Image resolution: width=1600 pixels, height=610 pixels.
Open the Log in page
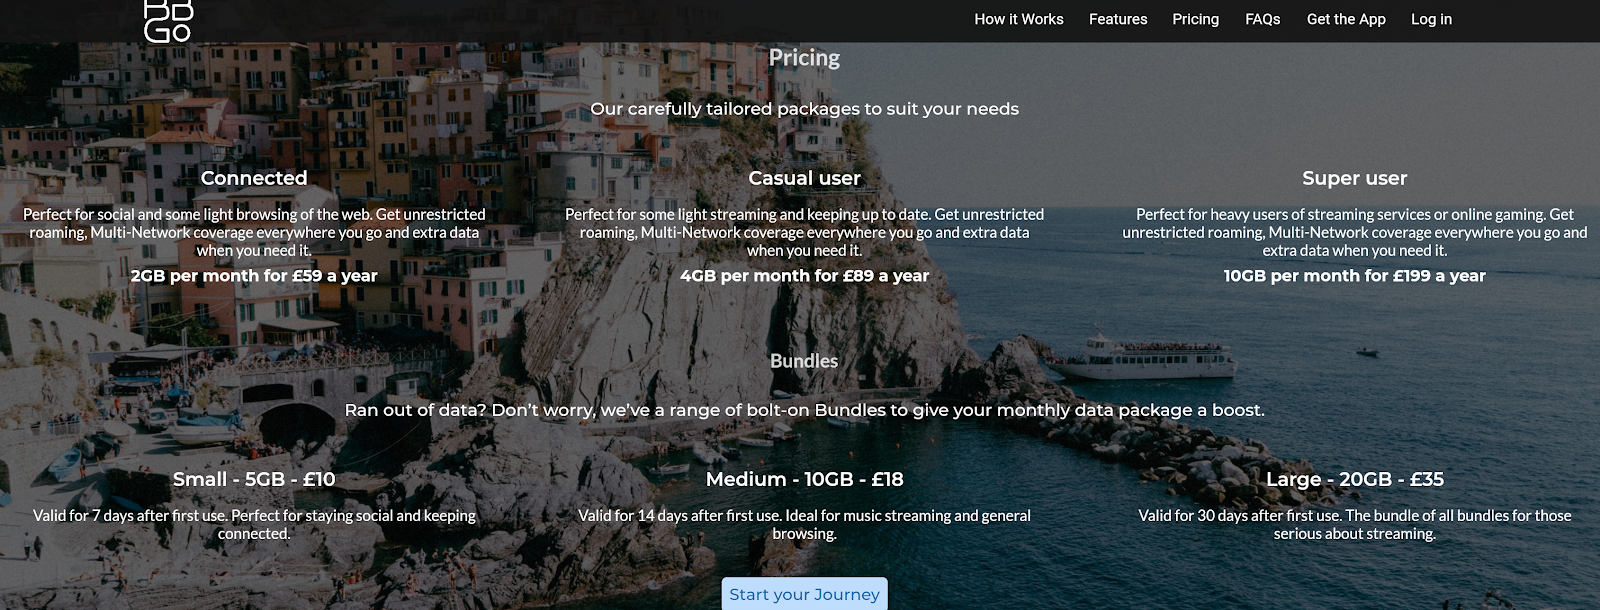click(x=1431, y=19)
